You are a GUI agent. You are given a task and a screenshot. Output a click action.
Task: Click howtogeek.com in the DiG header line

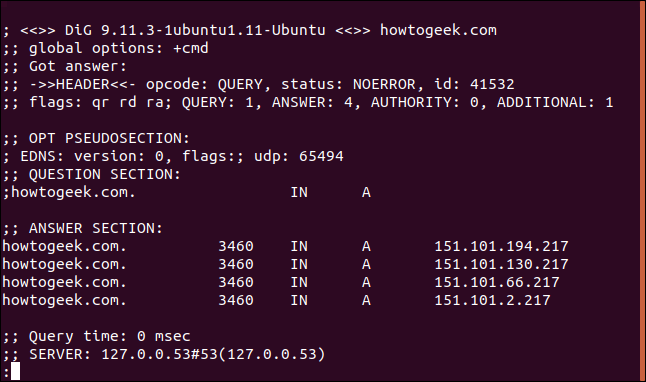coord(438,30)
